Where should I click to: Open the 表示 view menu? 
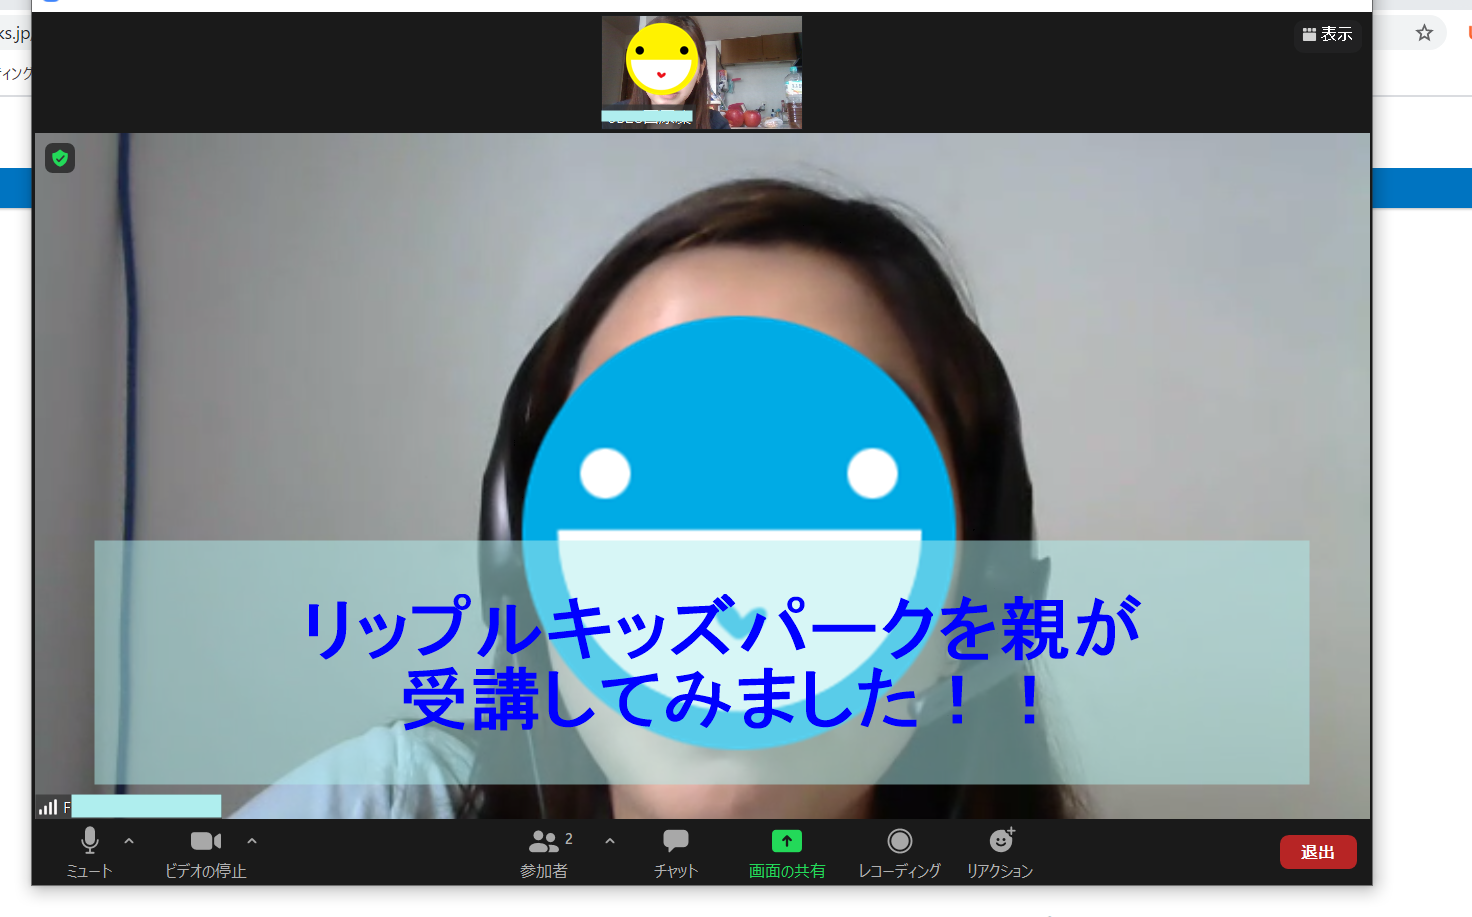[1328, 35]
